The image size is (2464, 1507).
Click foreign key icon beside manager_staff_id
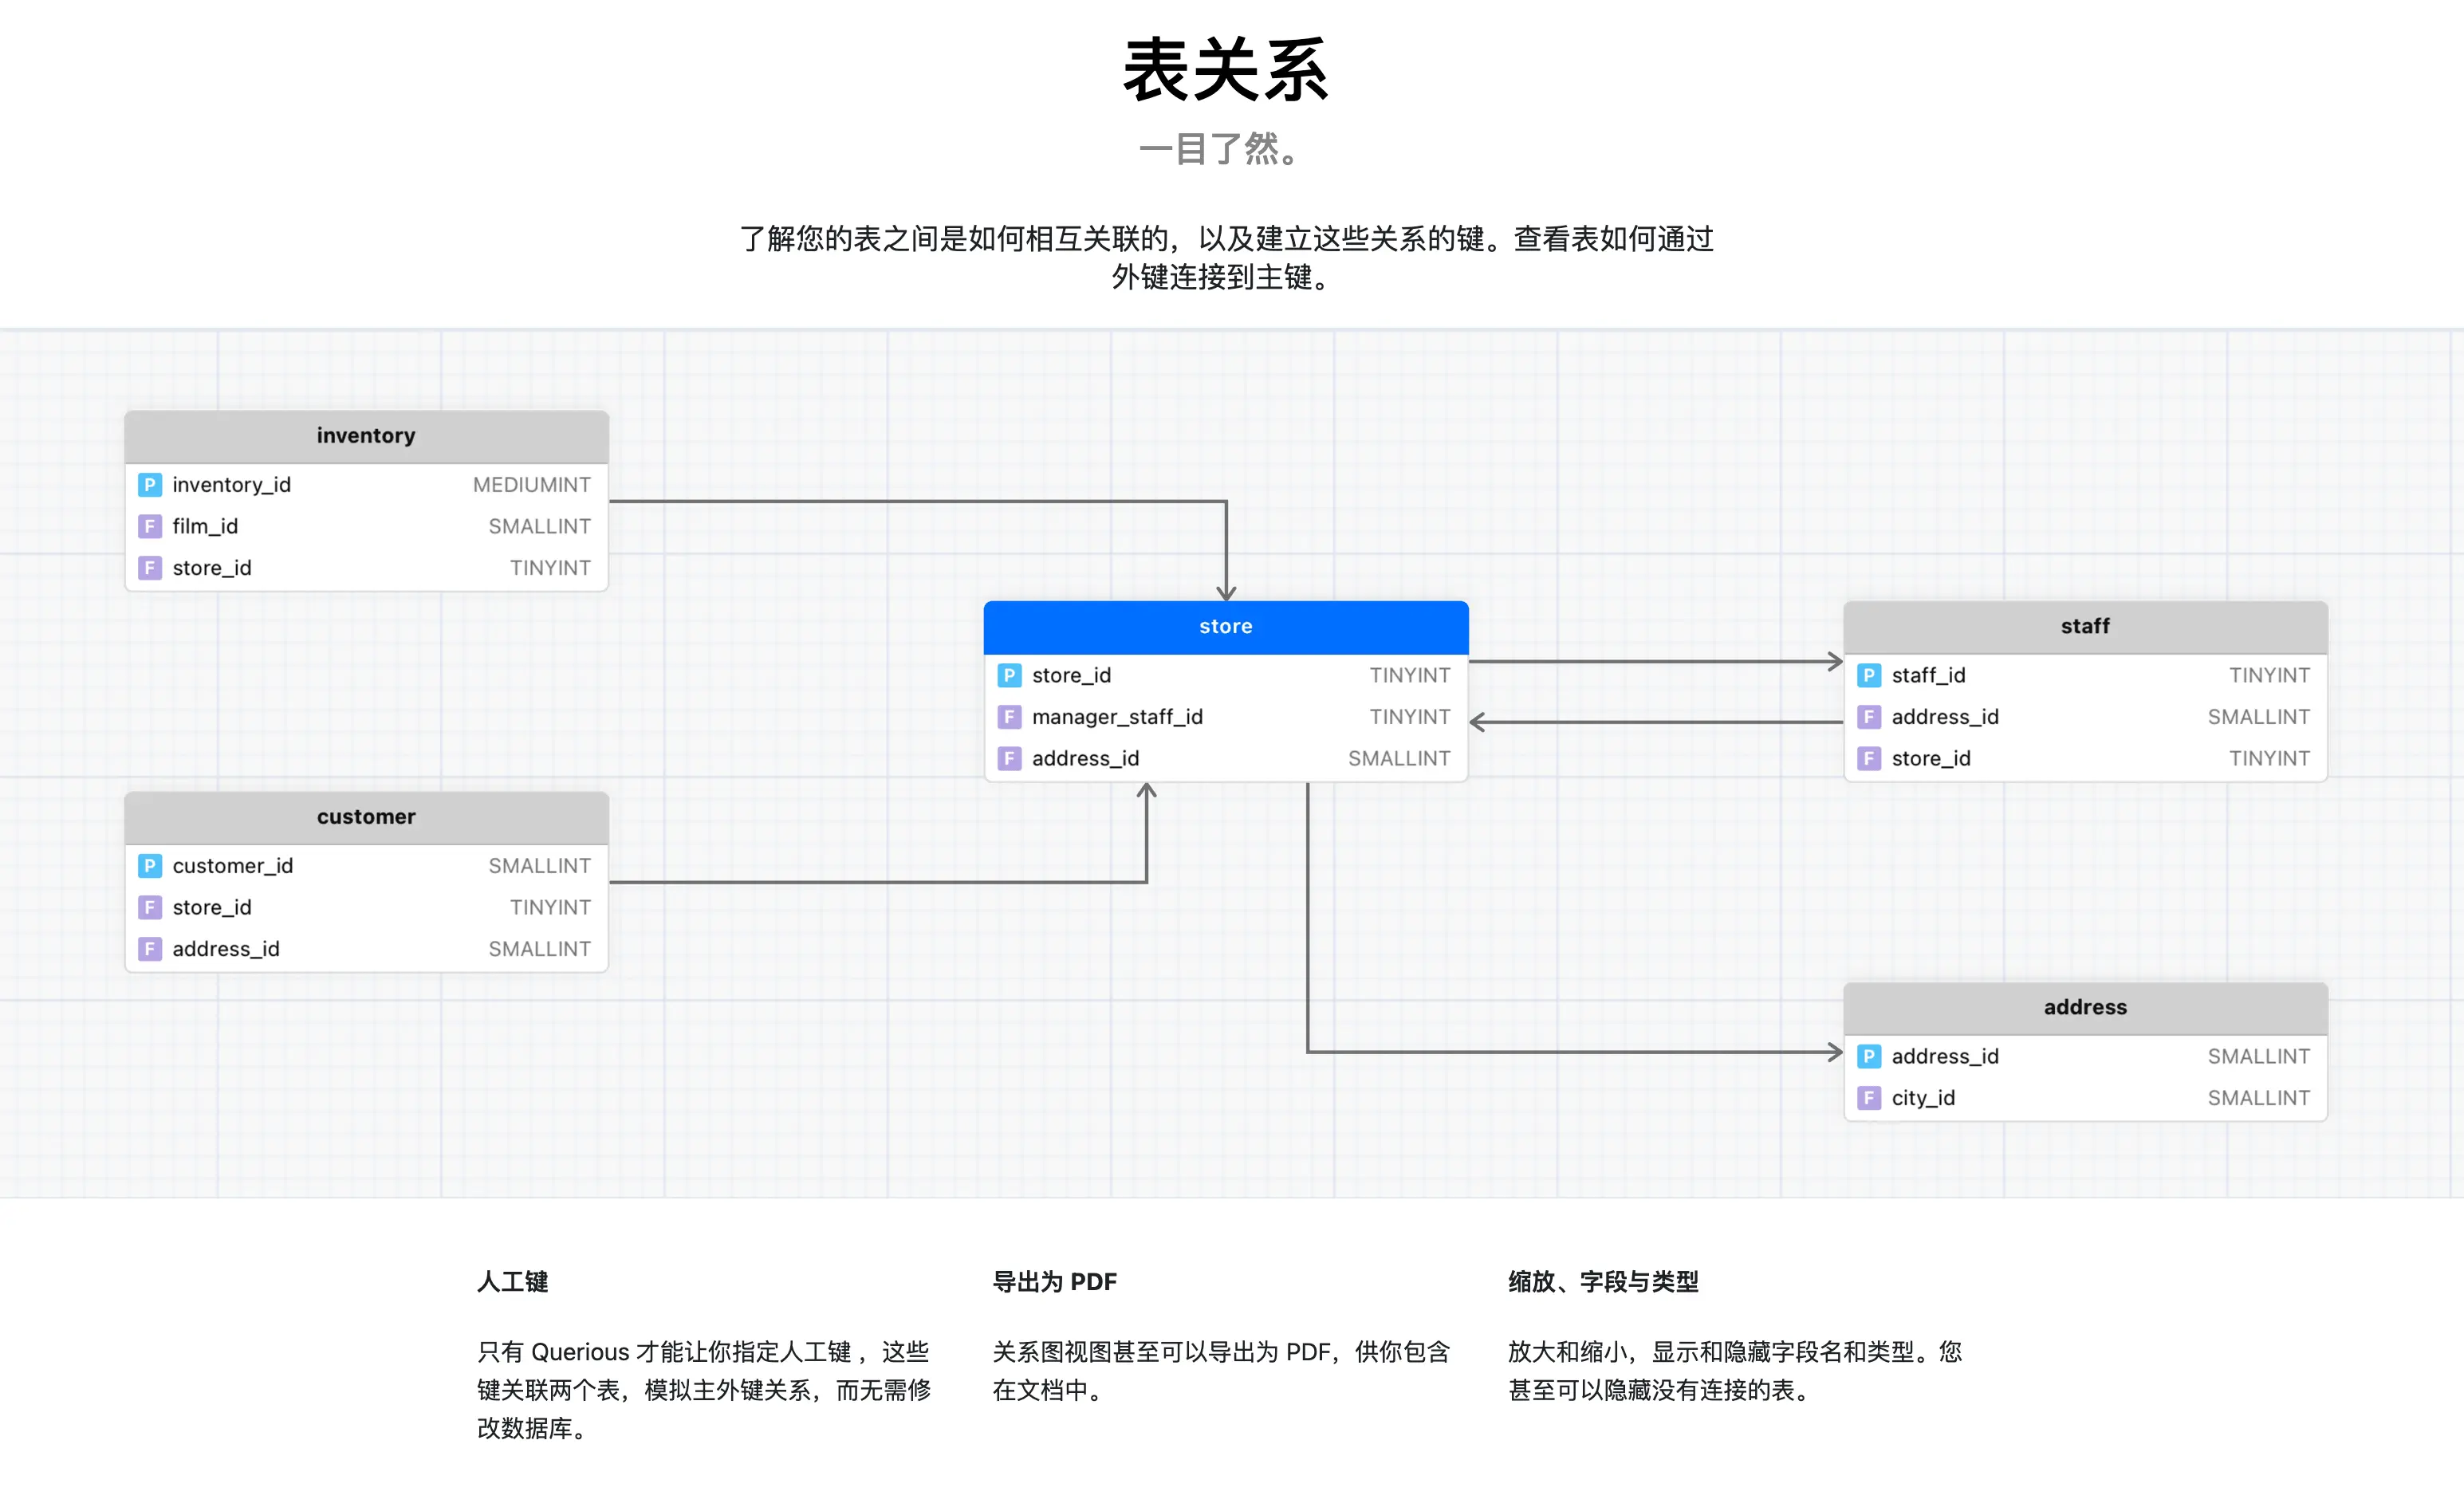pos(1009,717)
